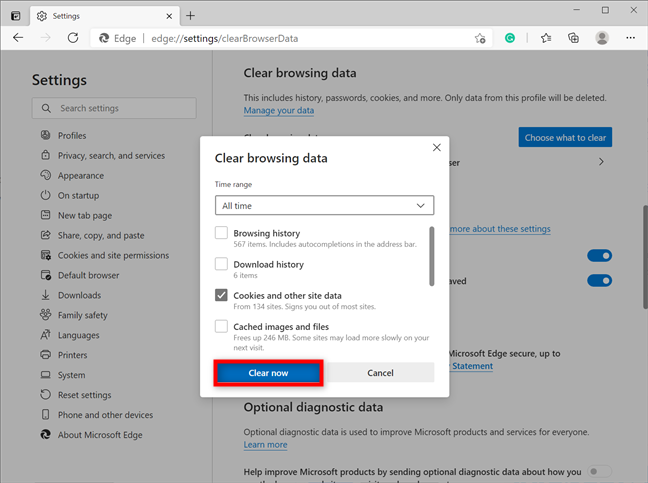Check Cached images and files checkbox

click(221, 326)
